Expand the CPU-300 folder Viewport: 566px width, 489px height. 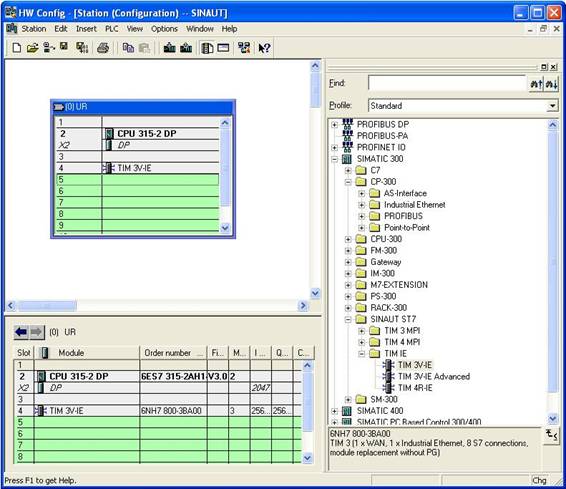(348, 239)
